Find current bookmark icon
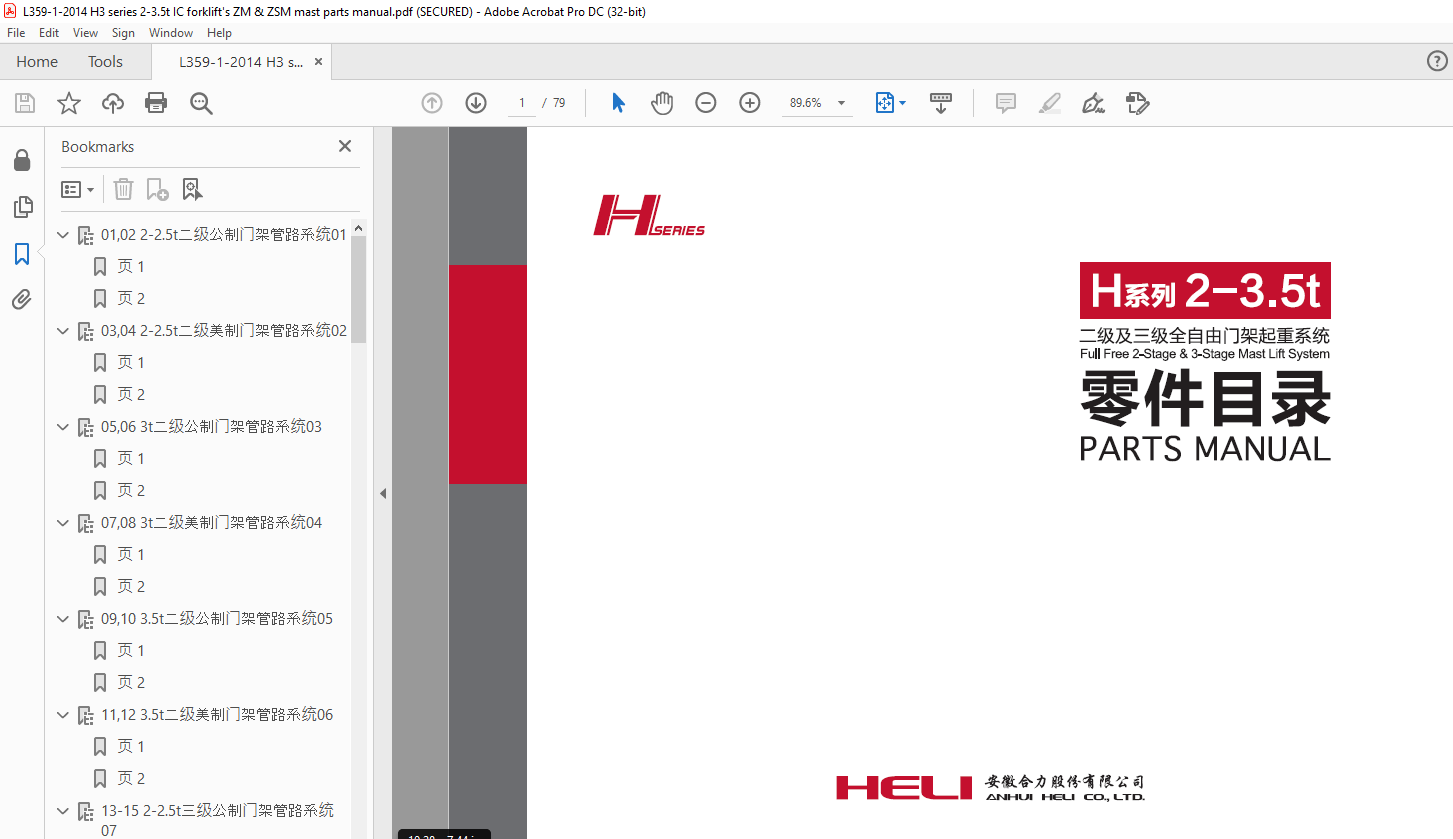Viewport: 1453px width, 839px height. click(192, 189)
